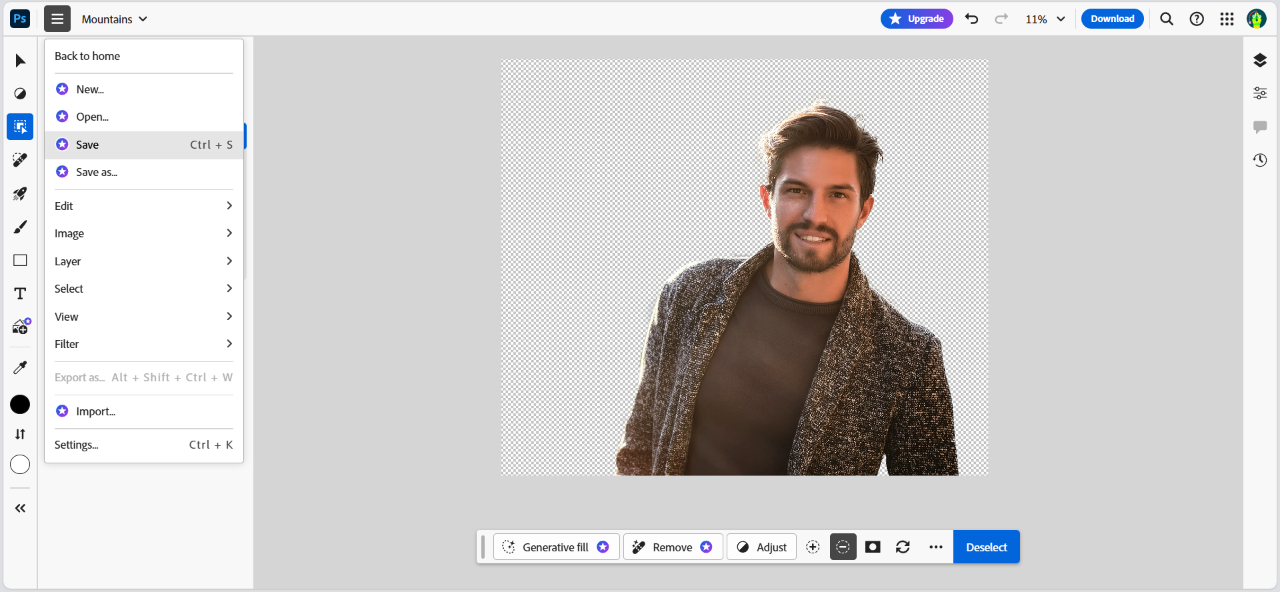Open the layer properties sliders panel
The height and width of the screenshot is (592, 1280).
pos(1260,93)
